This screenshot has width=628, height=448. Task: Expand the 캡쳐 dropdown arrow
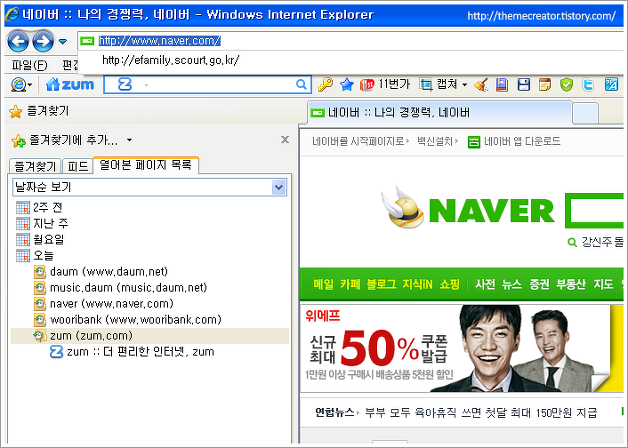465,85
